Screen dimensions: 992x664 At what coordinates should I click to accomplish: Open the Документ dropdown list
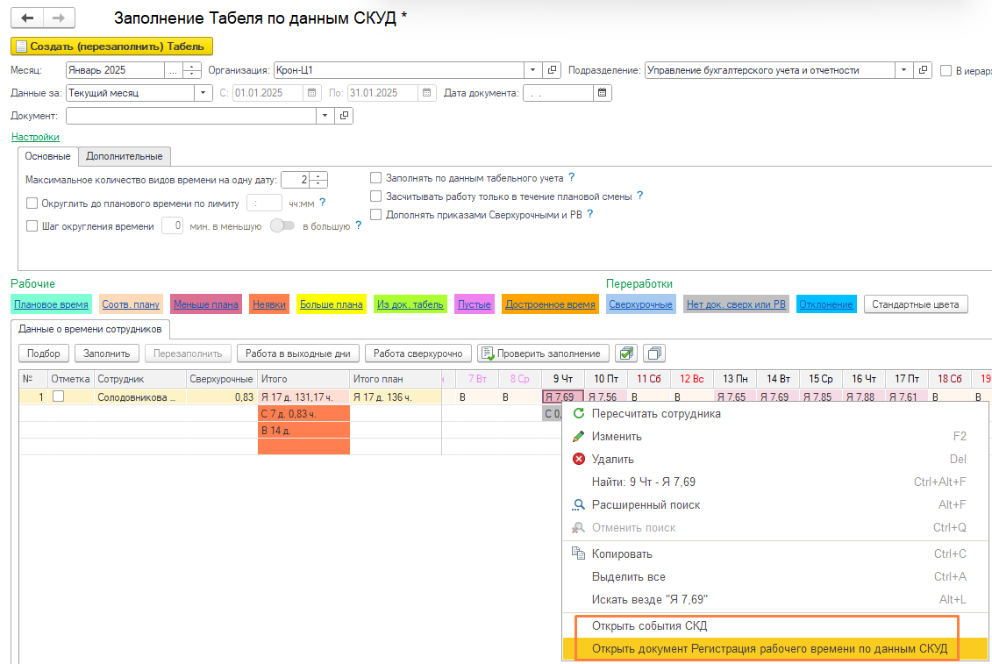click(324, 116)
